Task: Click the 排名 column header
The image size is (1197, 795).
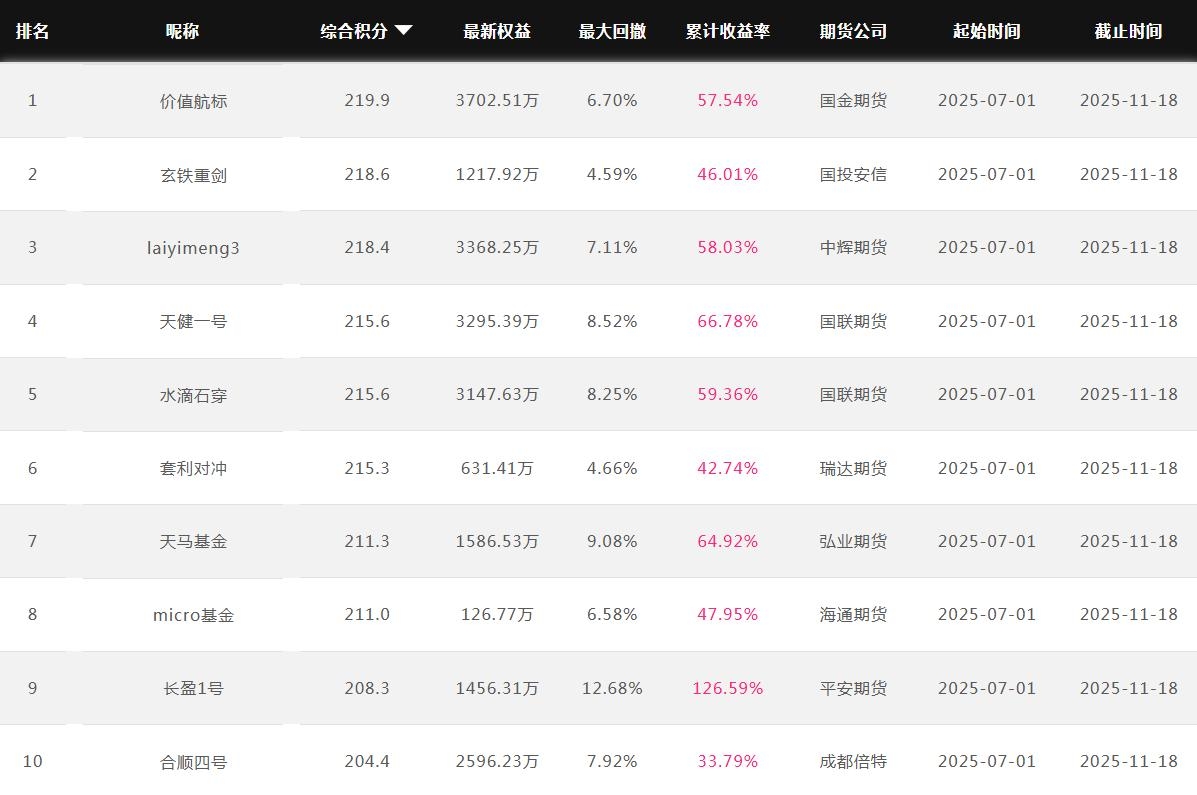Action: tap(32, 31)
